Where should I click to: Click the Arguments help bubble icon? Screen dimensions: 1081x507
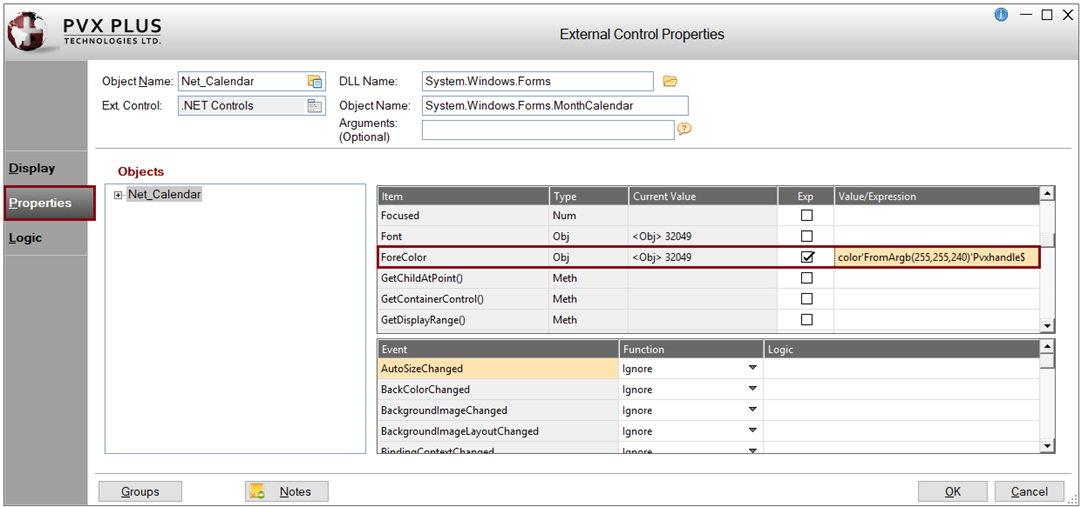[x=685, y=129]
